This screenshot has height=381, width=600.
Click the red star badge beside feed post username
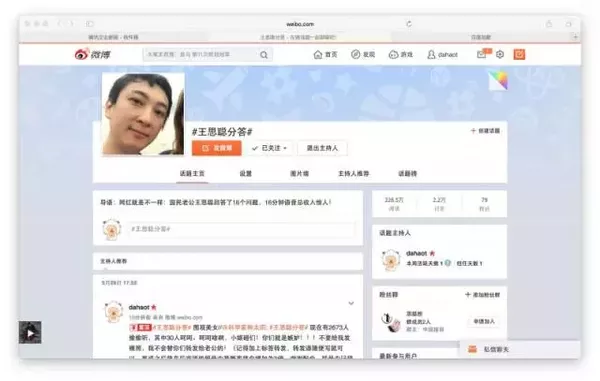pyautogui.click(x=154, y=307)
